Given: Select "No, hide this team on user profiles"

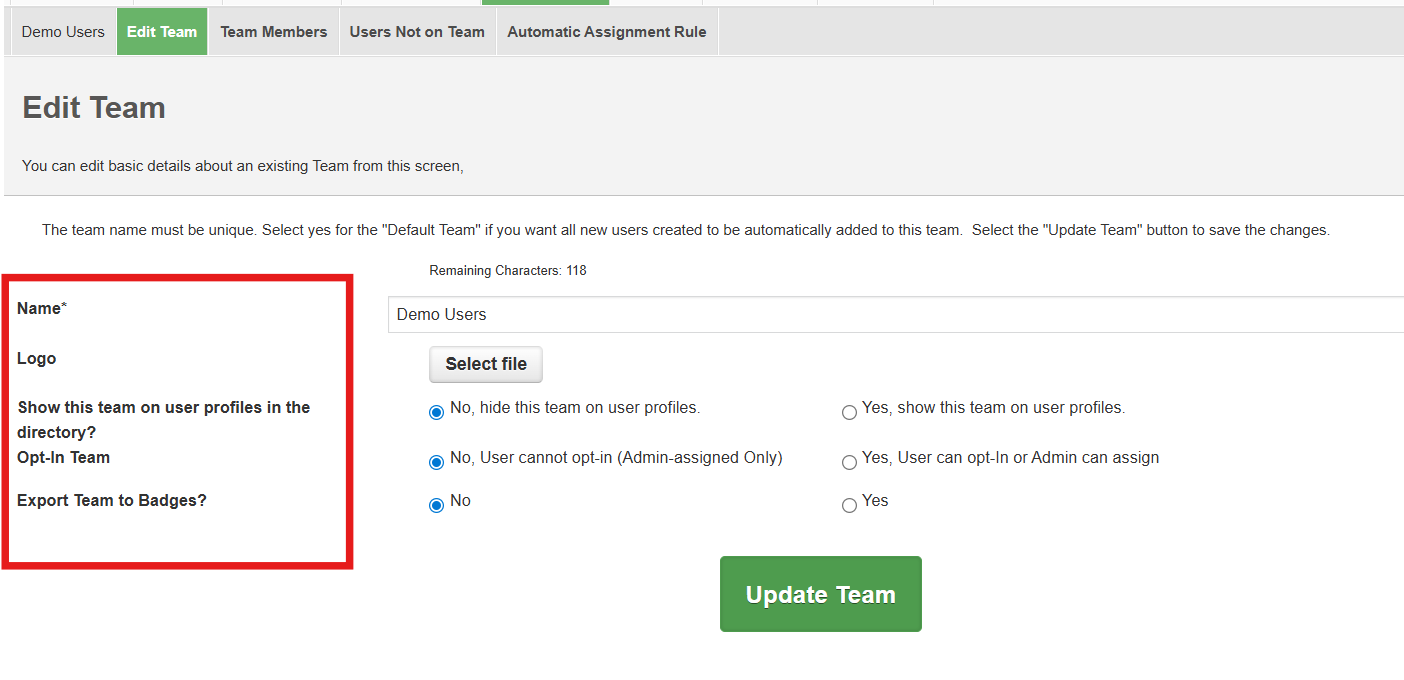Looking at the screenshot, I should [x=436, y=413].
